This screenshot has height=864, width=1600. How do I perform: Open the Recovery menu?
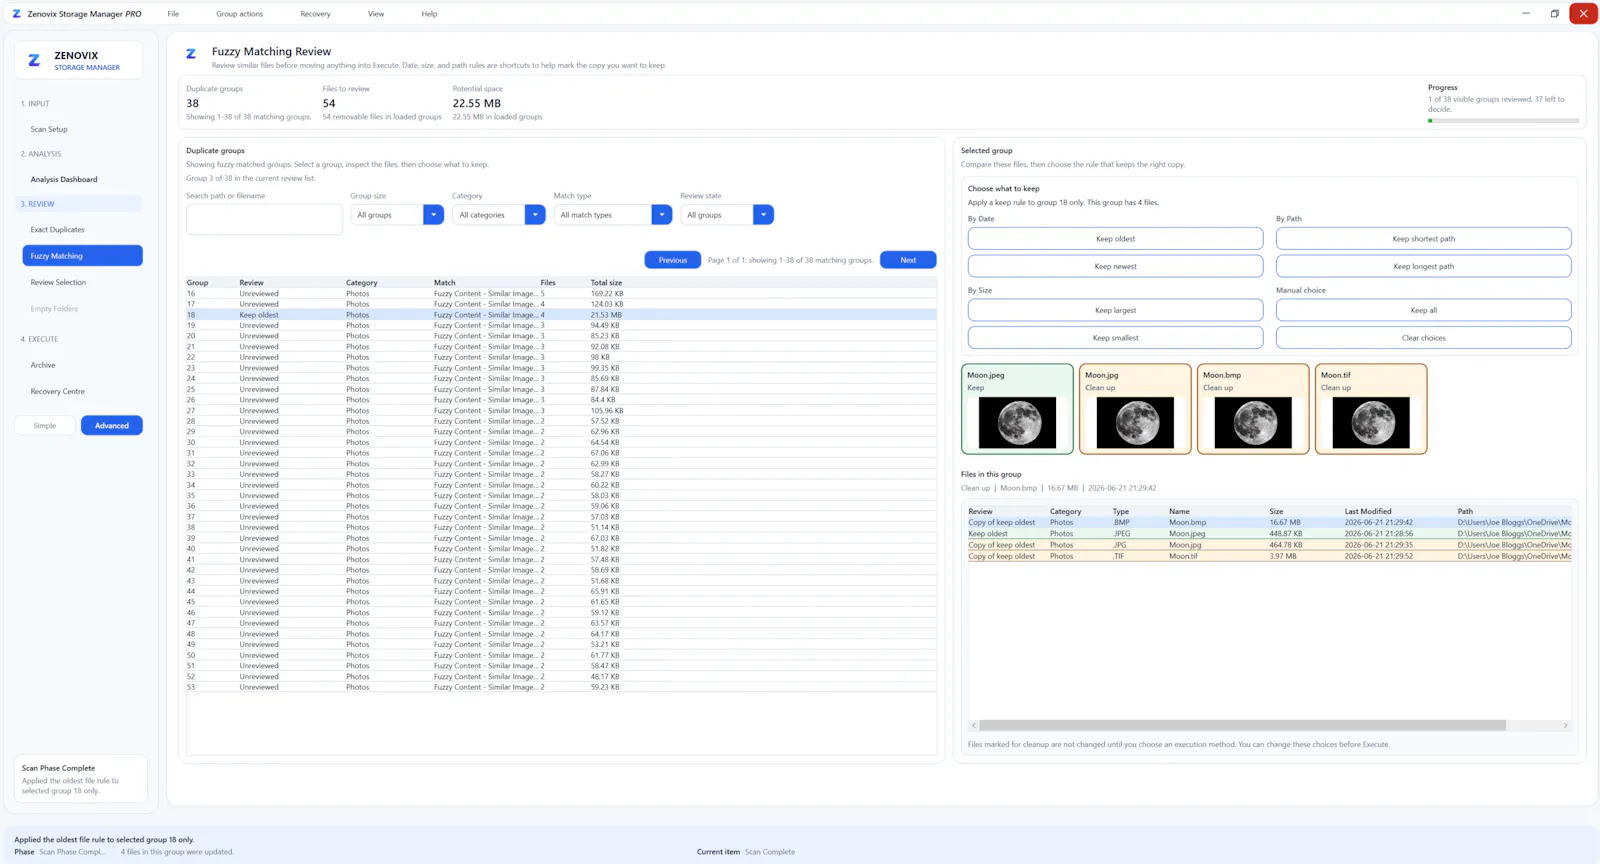coord(315,14)
